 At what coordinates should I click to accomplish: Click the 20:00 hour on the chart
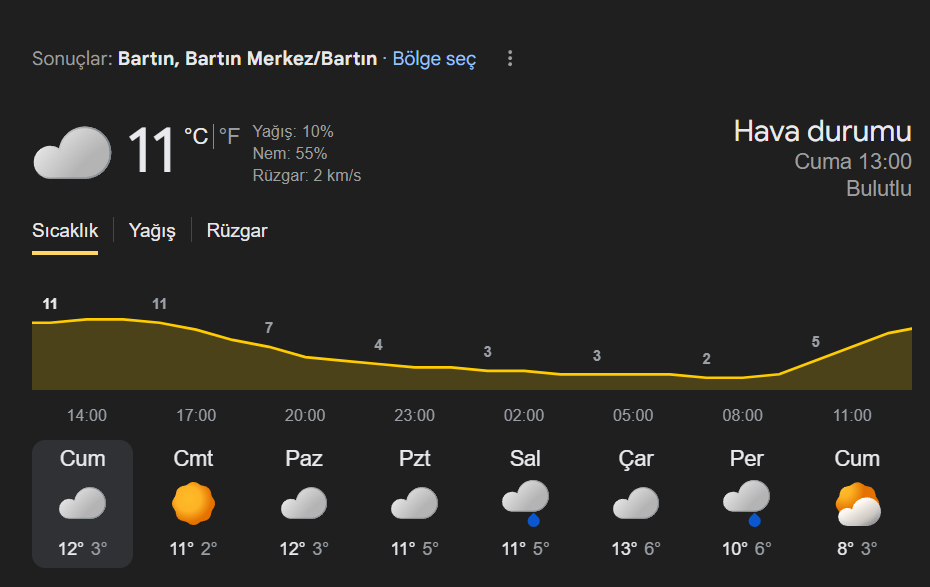click(305, 415)
